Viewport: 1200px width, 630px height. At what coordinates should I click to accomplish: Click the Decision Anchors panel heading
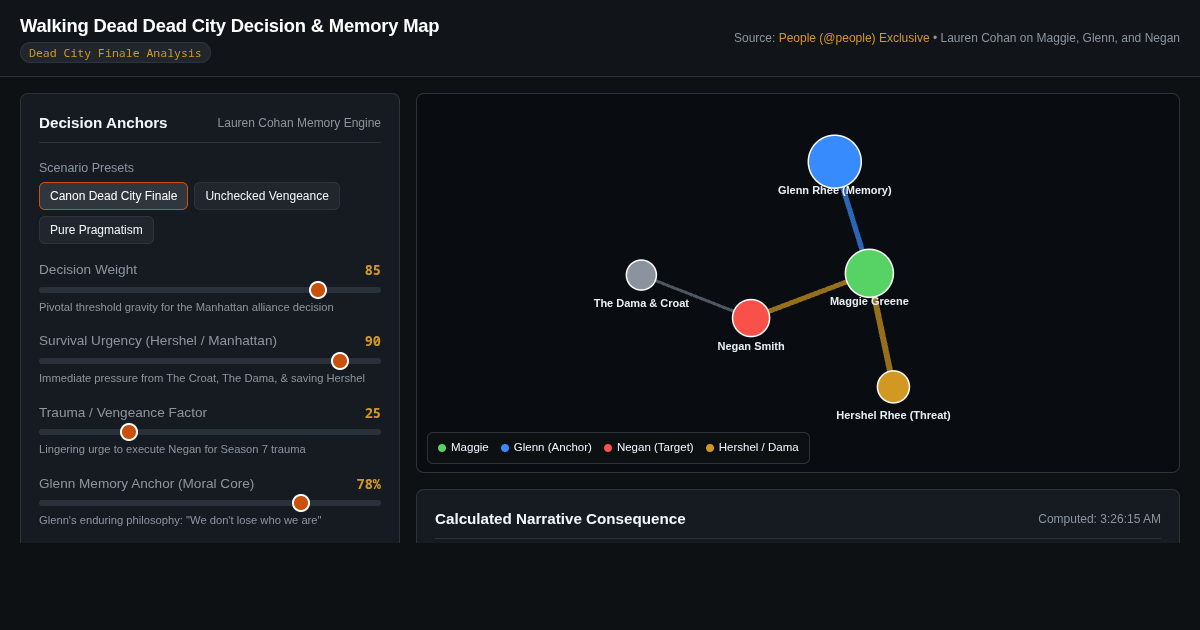103,122
